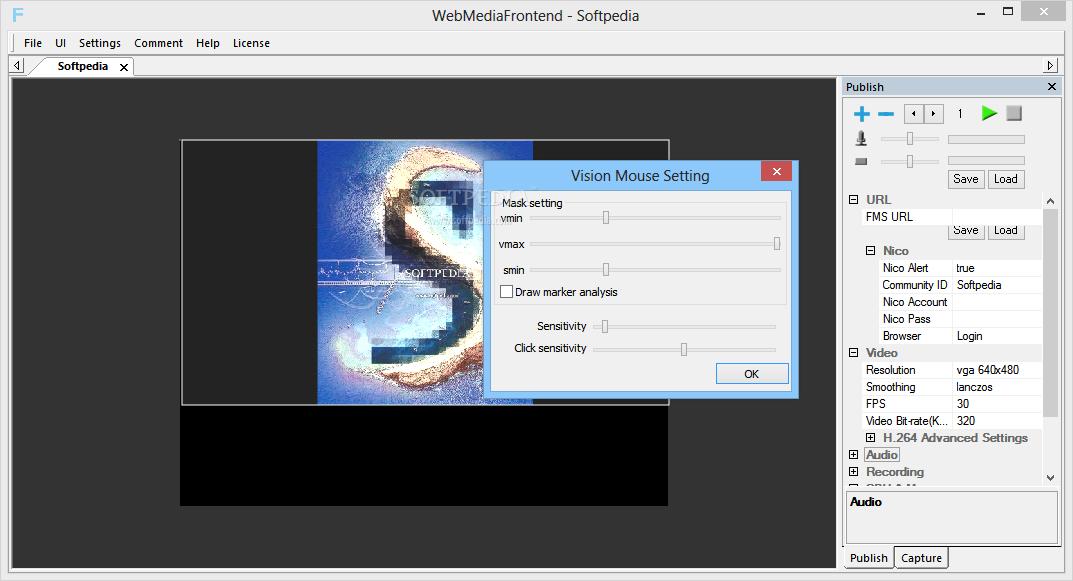Collapse the URL section
1073x581 pixels.
click(x=853, y=199)
